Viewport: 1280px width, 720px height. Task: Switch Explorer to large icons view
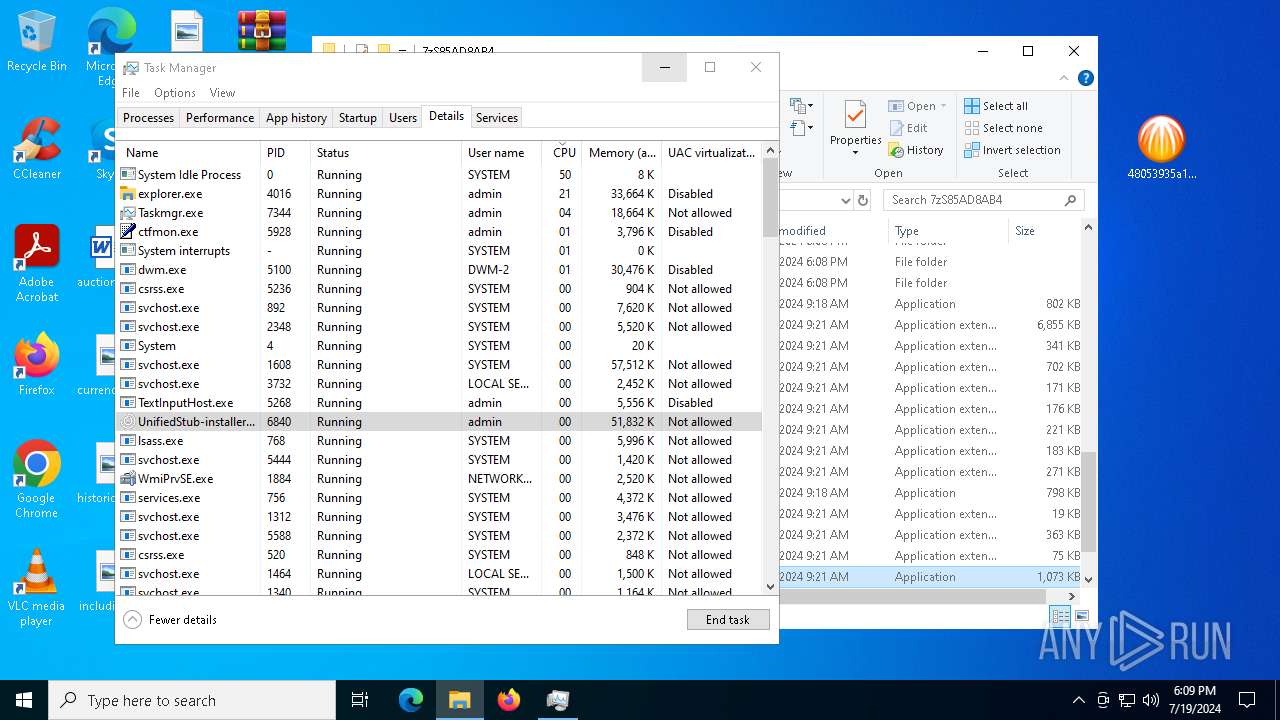1081,616
